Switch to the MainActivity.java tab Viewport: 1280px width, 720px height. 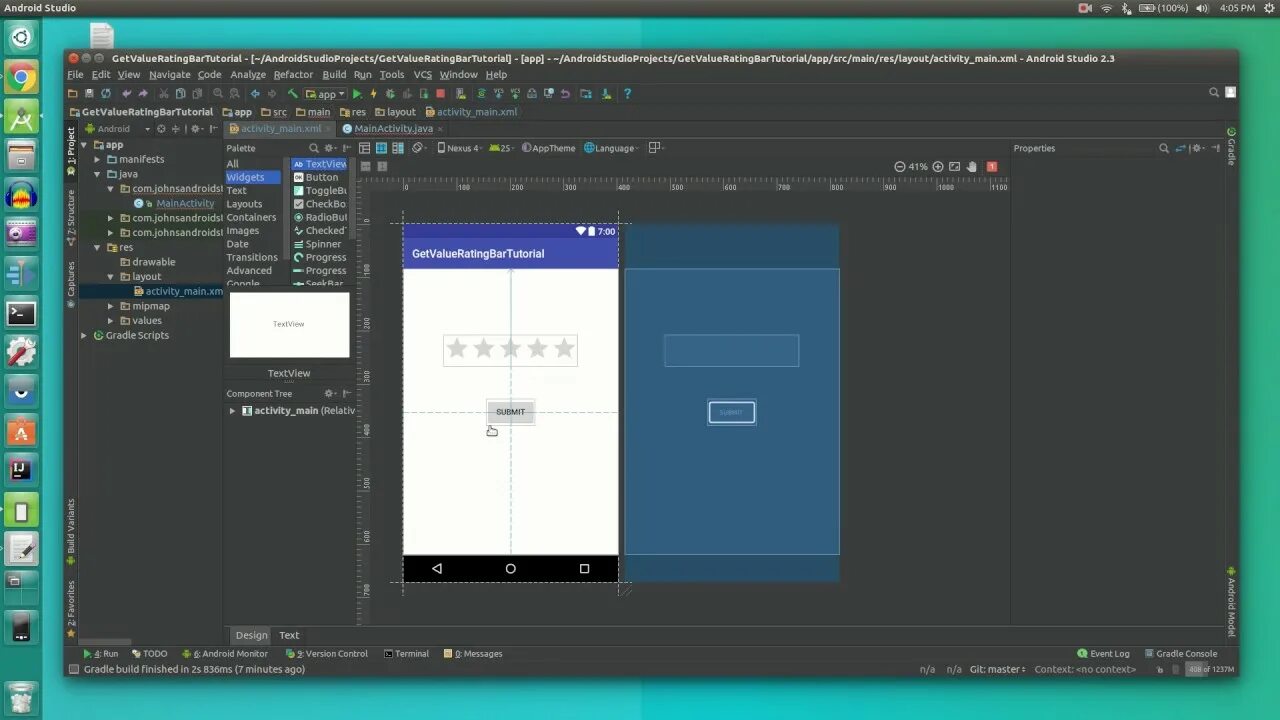(x=393, y=129)
